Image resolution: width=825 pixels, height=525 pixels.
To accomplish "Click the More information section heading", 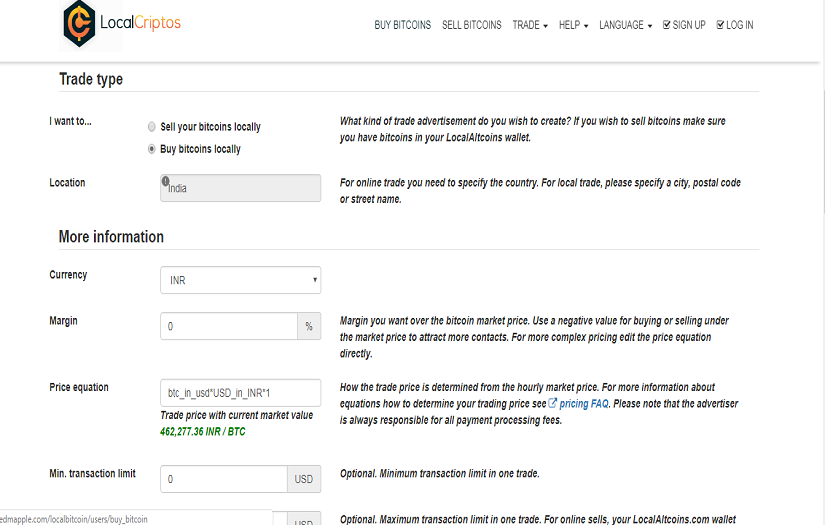I will click(111, 237).
